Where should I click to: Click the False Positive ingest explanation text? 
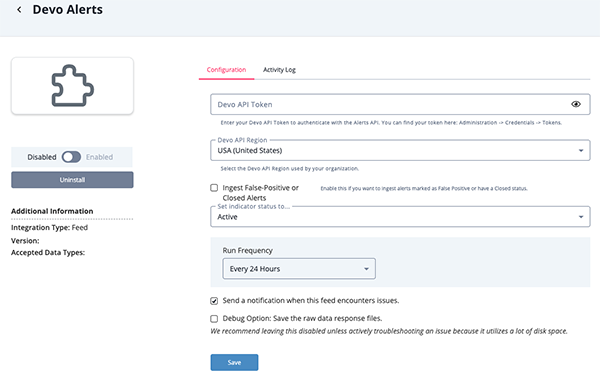(x=424, y=188)
